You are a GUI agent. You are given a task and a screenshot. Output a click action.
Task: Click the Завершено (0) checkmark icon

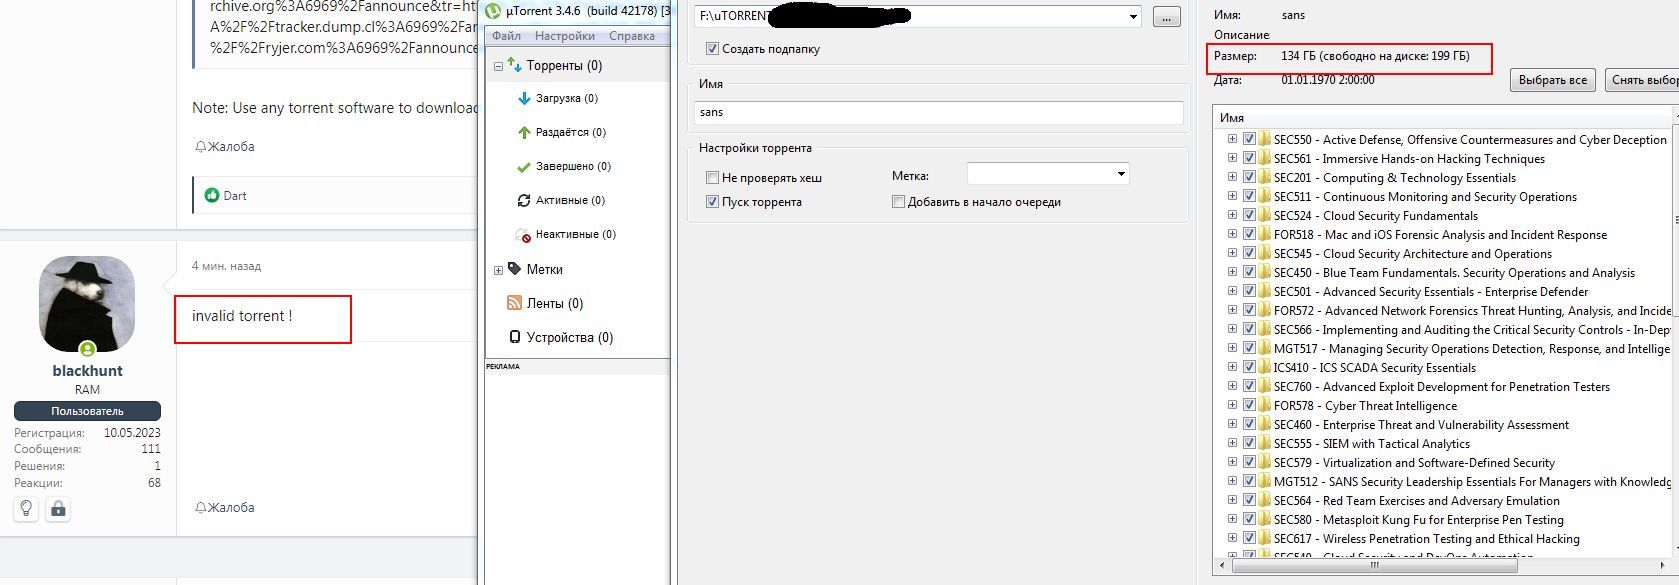point(524,166)
